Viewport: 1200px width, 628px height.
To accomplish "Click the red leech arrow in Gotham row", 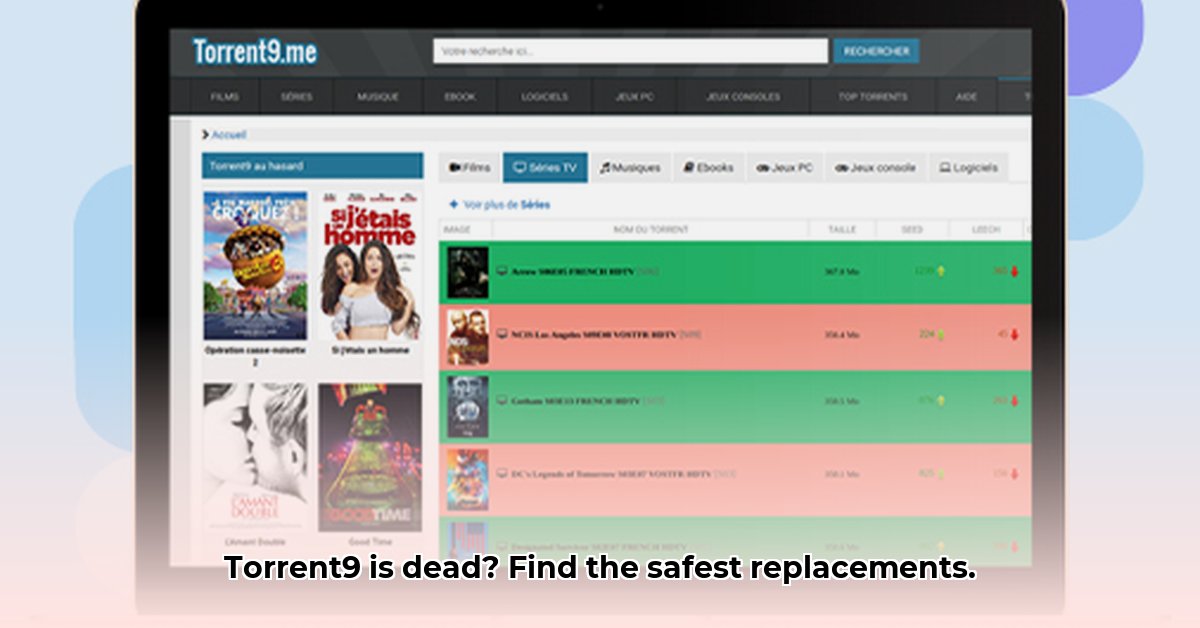I will 1014,401.
